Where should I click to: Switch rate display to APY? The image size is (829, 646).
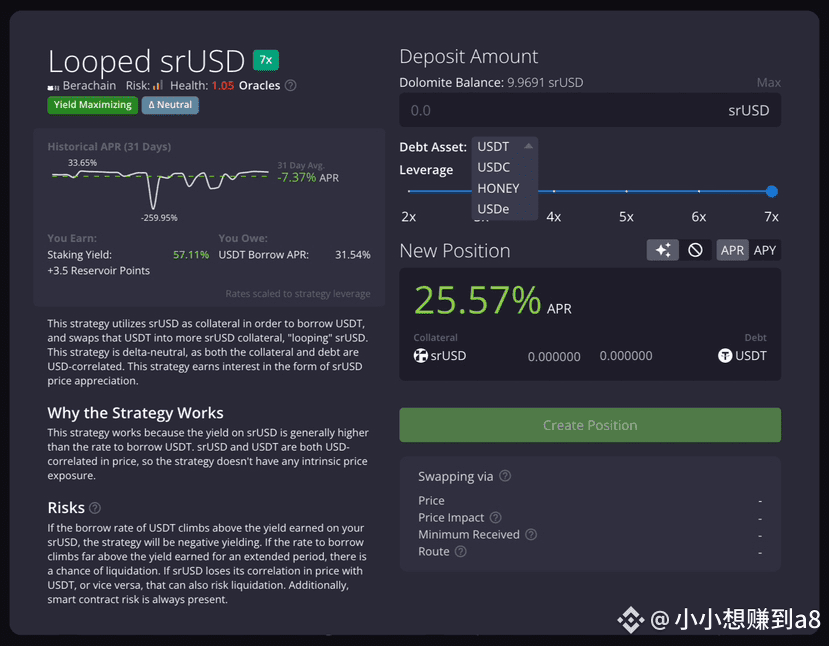[x=764, y=250]
